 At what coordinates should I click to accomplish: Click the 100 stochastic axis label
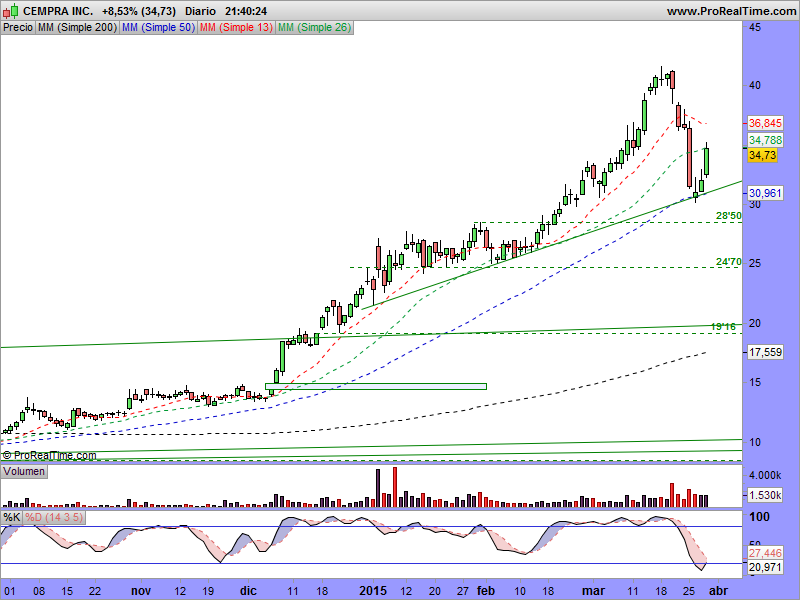[x=759, y=517]
